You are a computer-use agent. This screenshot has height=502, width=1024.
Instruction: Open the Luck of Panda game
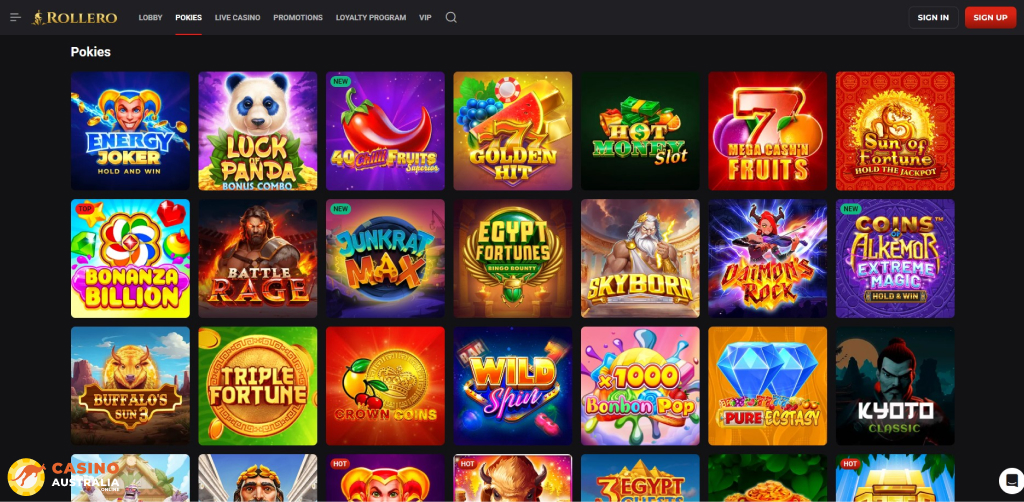click(x=257, y=131)
